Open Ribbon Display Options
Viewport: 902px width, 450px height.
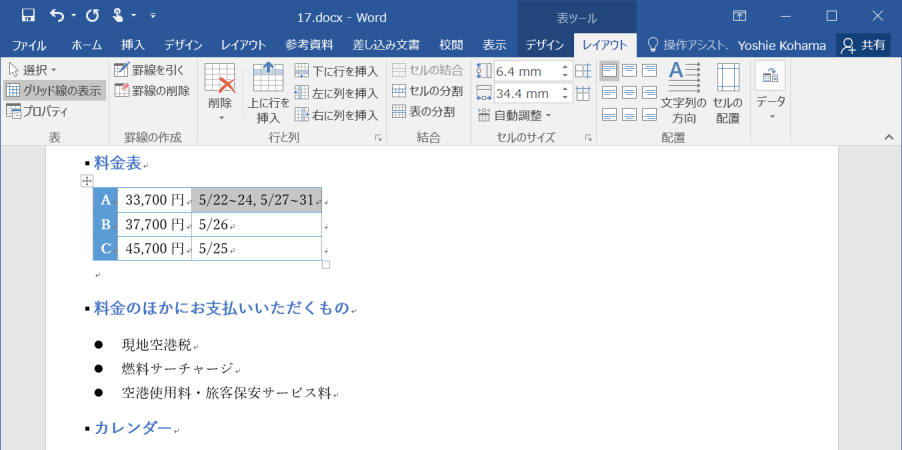coord(739,16)
